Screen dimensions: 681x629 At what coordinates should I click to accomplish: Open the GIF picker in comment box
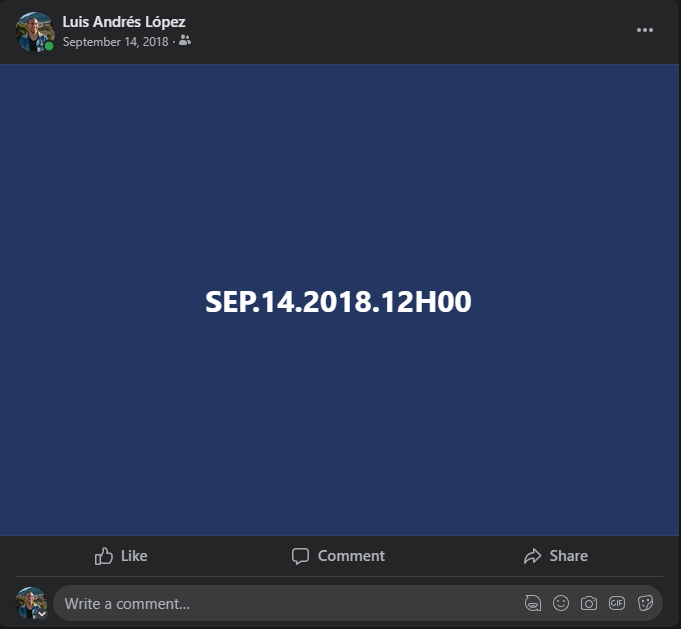(617, 603)
